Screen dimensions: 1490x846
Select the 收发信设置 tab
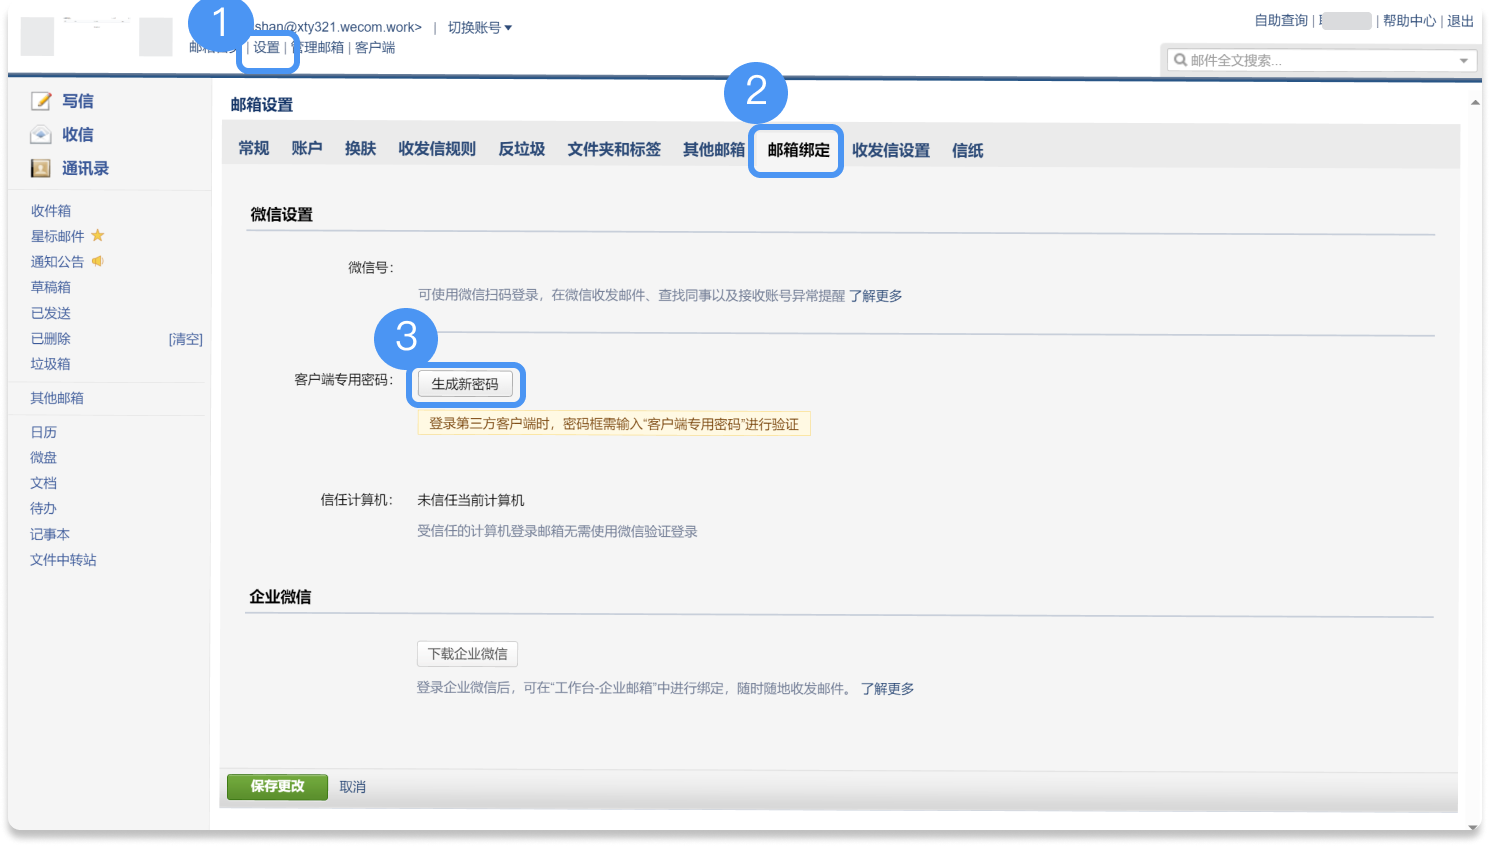tap(890, 149)
